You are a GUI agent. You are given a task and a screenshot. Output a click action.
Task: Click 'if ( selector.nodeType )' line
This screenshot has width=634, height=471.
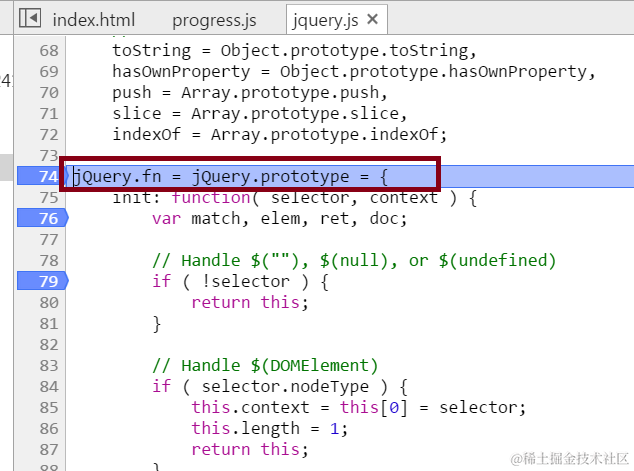(280, 387)
